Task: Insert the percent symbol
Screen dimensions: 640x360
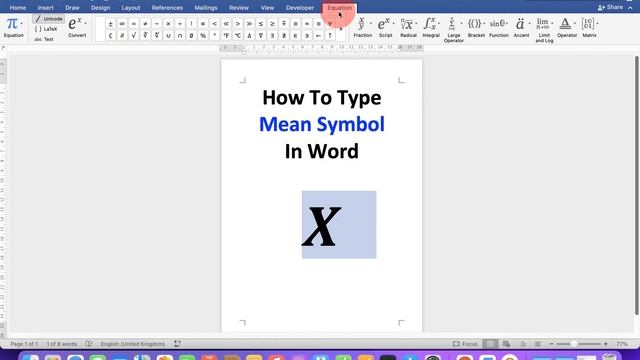Action: click(203, 36)
